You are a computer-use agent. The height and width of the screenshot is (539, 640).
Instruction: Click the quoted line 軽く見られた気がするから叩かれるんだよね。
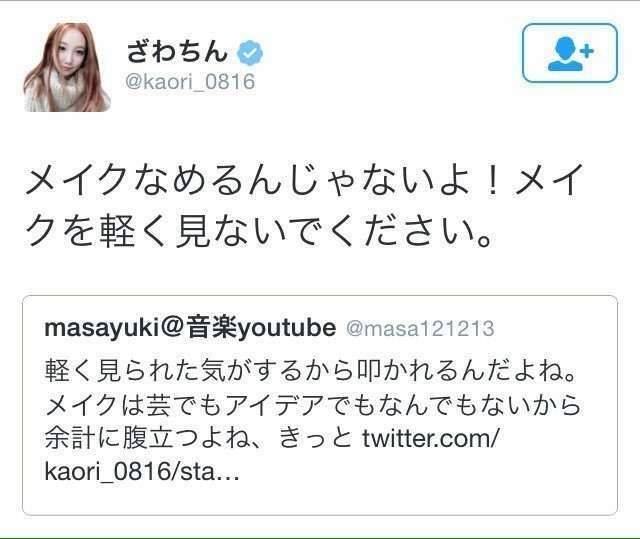(x=310, y=371)
